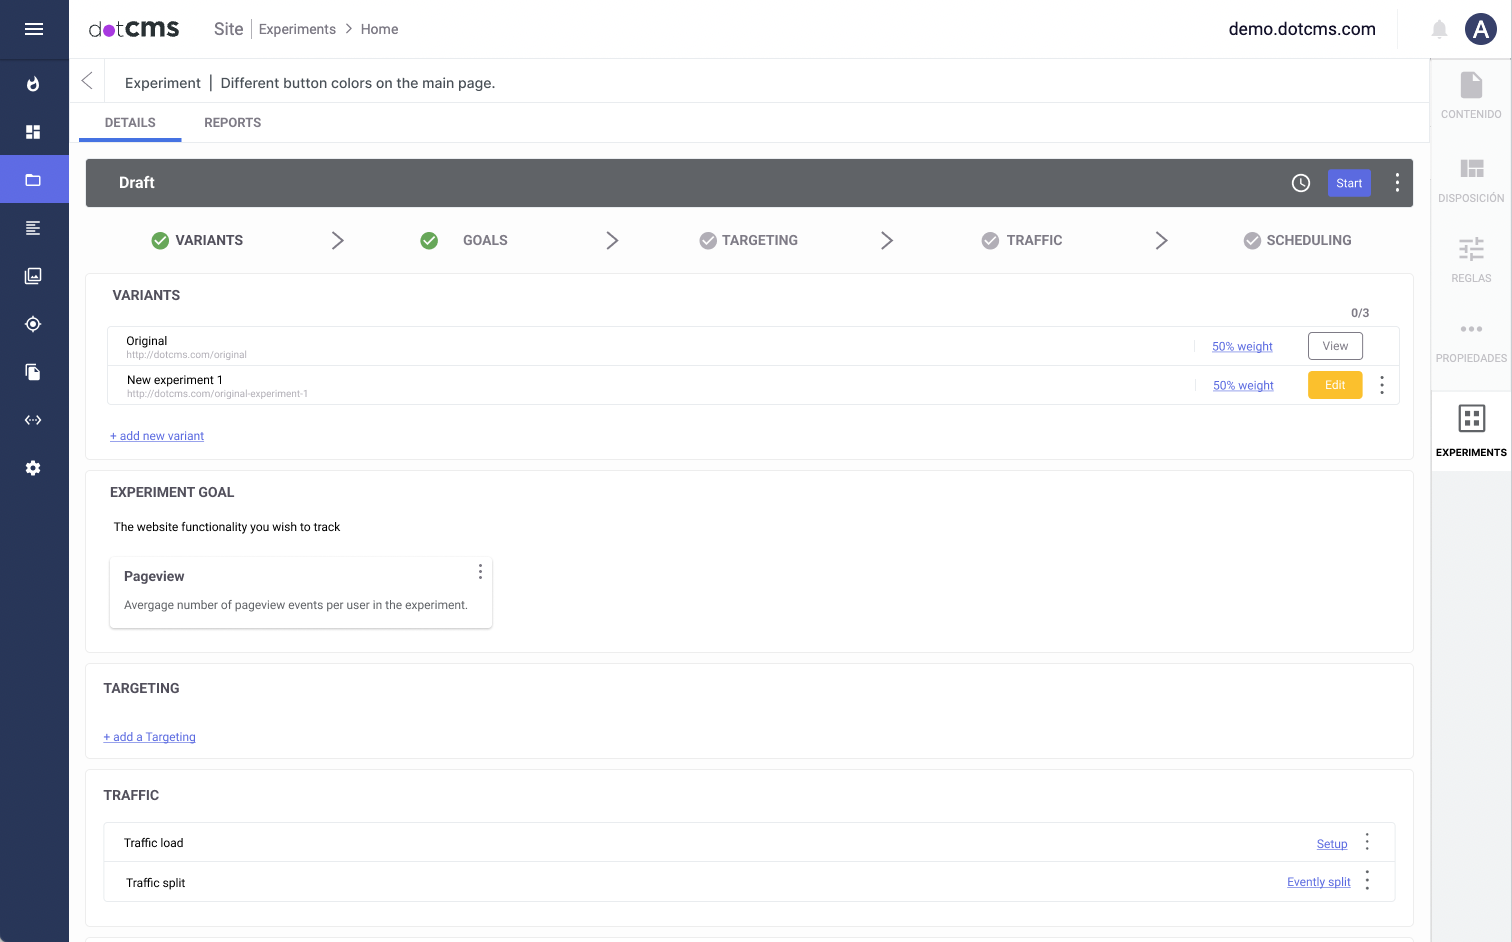Jump to the Variants step
The image size is (1512, 942).
197,240
